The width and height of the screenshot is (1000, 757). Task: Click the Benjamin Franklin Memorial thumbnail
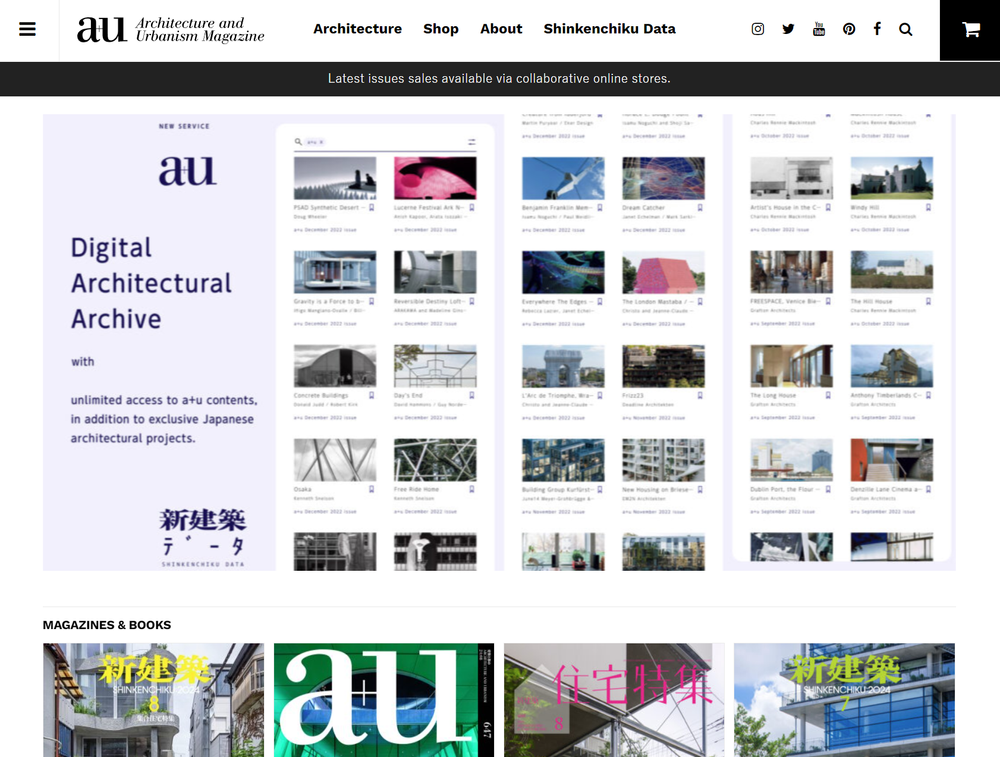point(563,178)
